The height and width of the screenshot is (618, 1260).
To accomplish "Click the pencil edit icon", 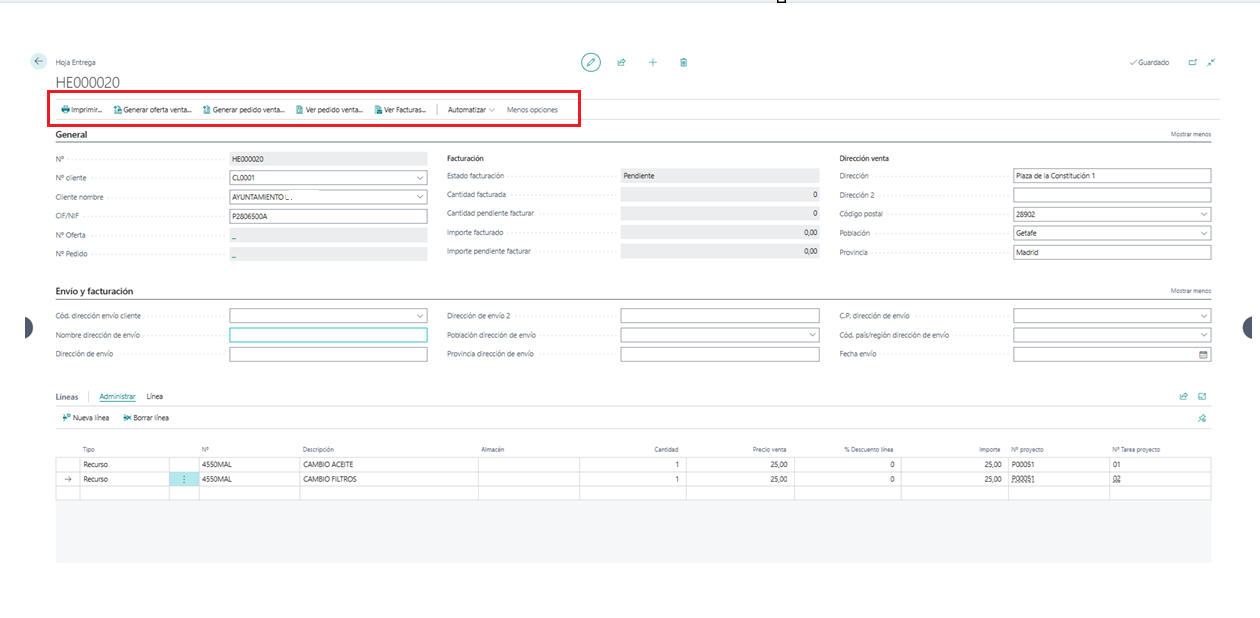I will click(x=591, y=62).
